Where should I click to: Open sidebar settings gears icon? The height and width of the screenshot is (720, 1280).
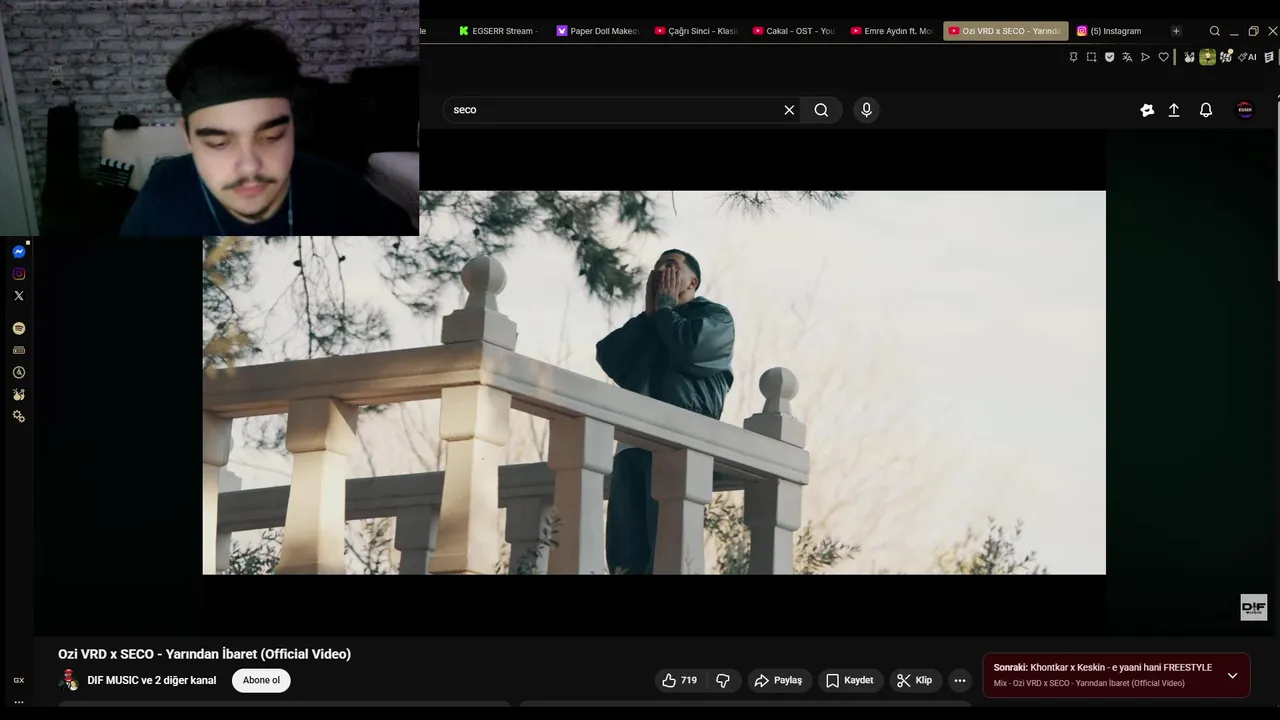click(19, 416)
